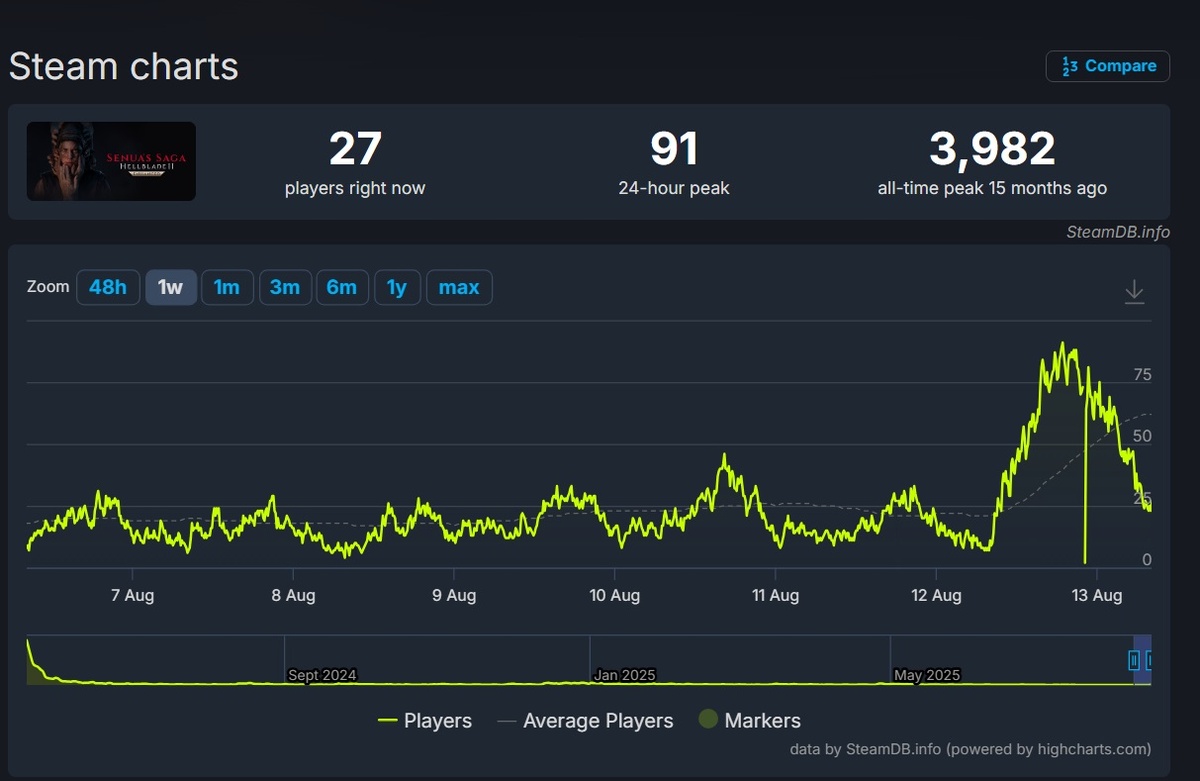Click the 0 y-axis value on the chart
1200x781 pixels.
[x=1147, y=560]
